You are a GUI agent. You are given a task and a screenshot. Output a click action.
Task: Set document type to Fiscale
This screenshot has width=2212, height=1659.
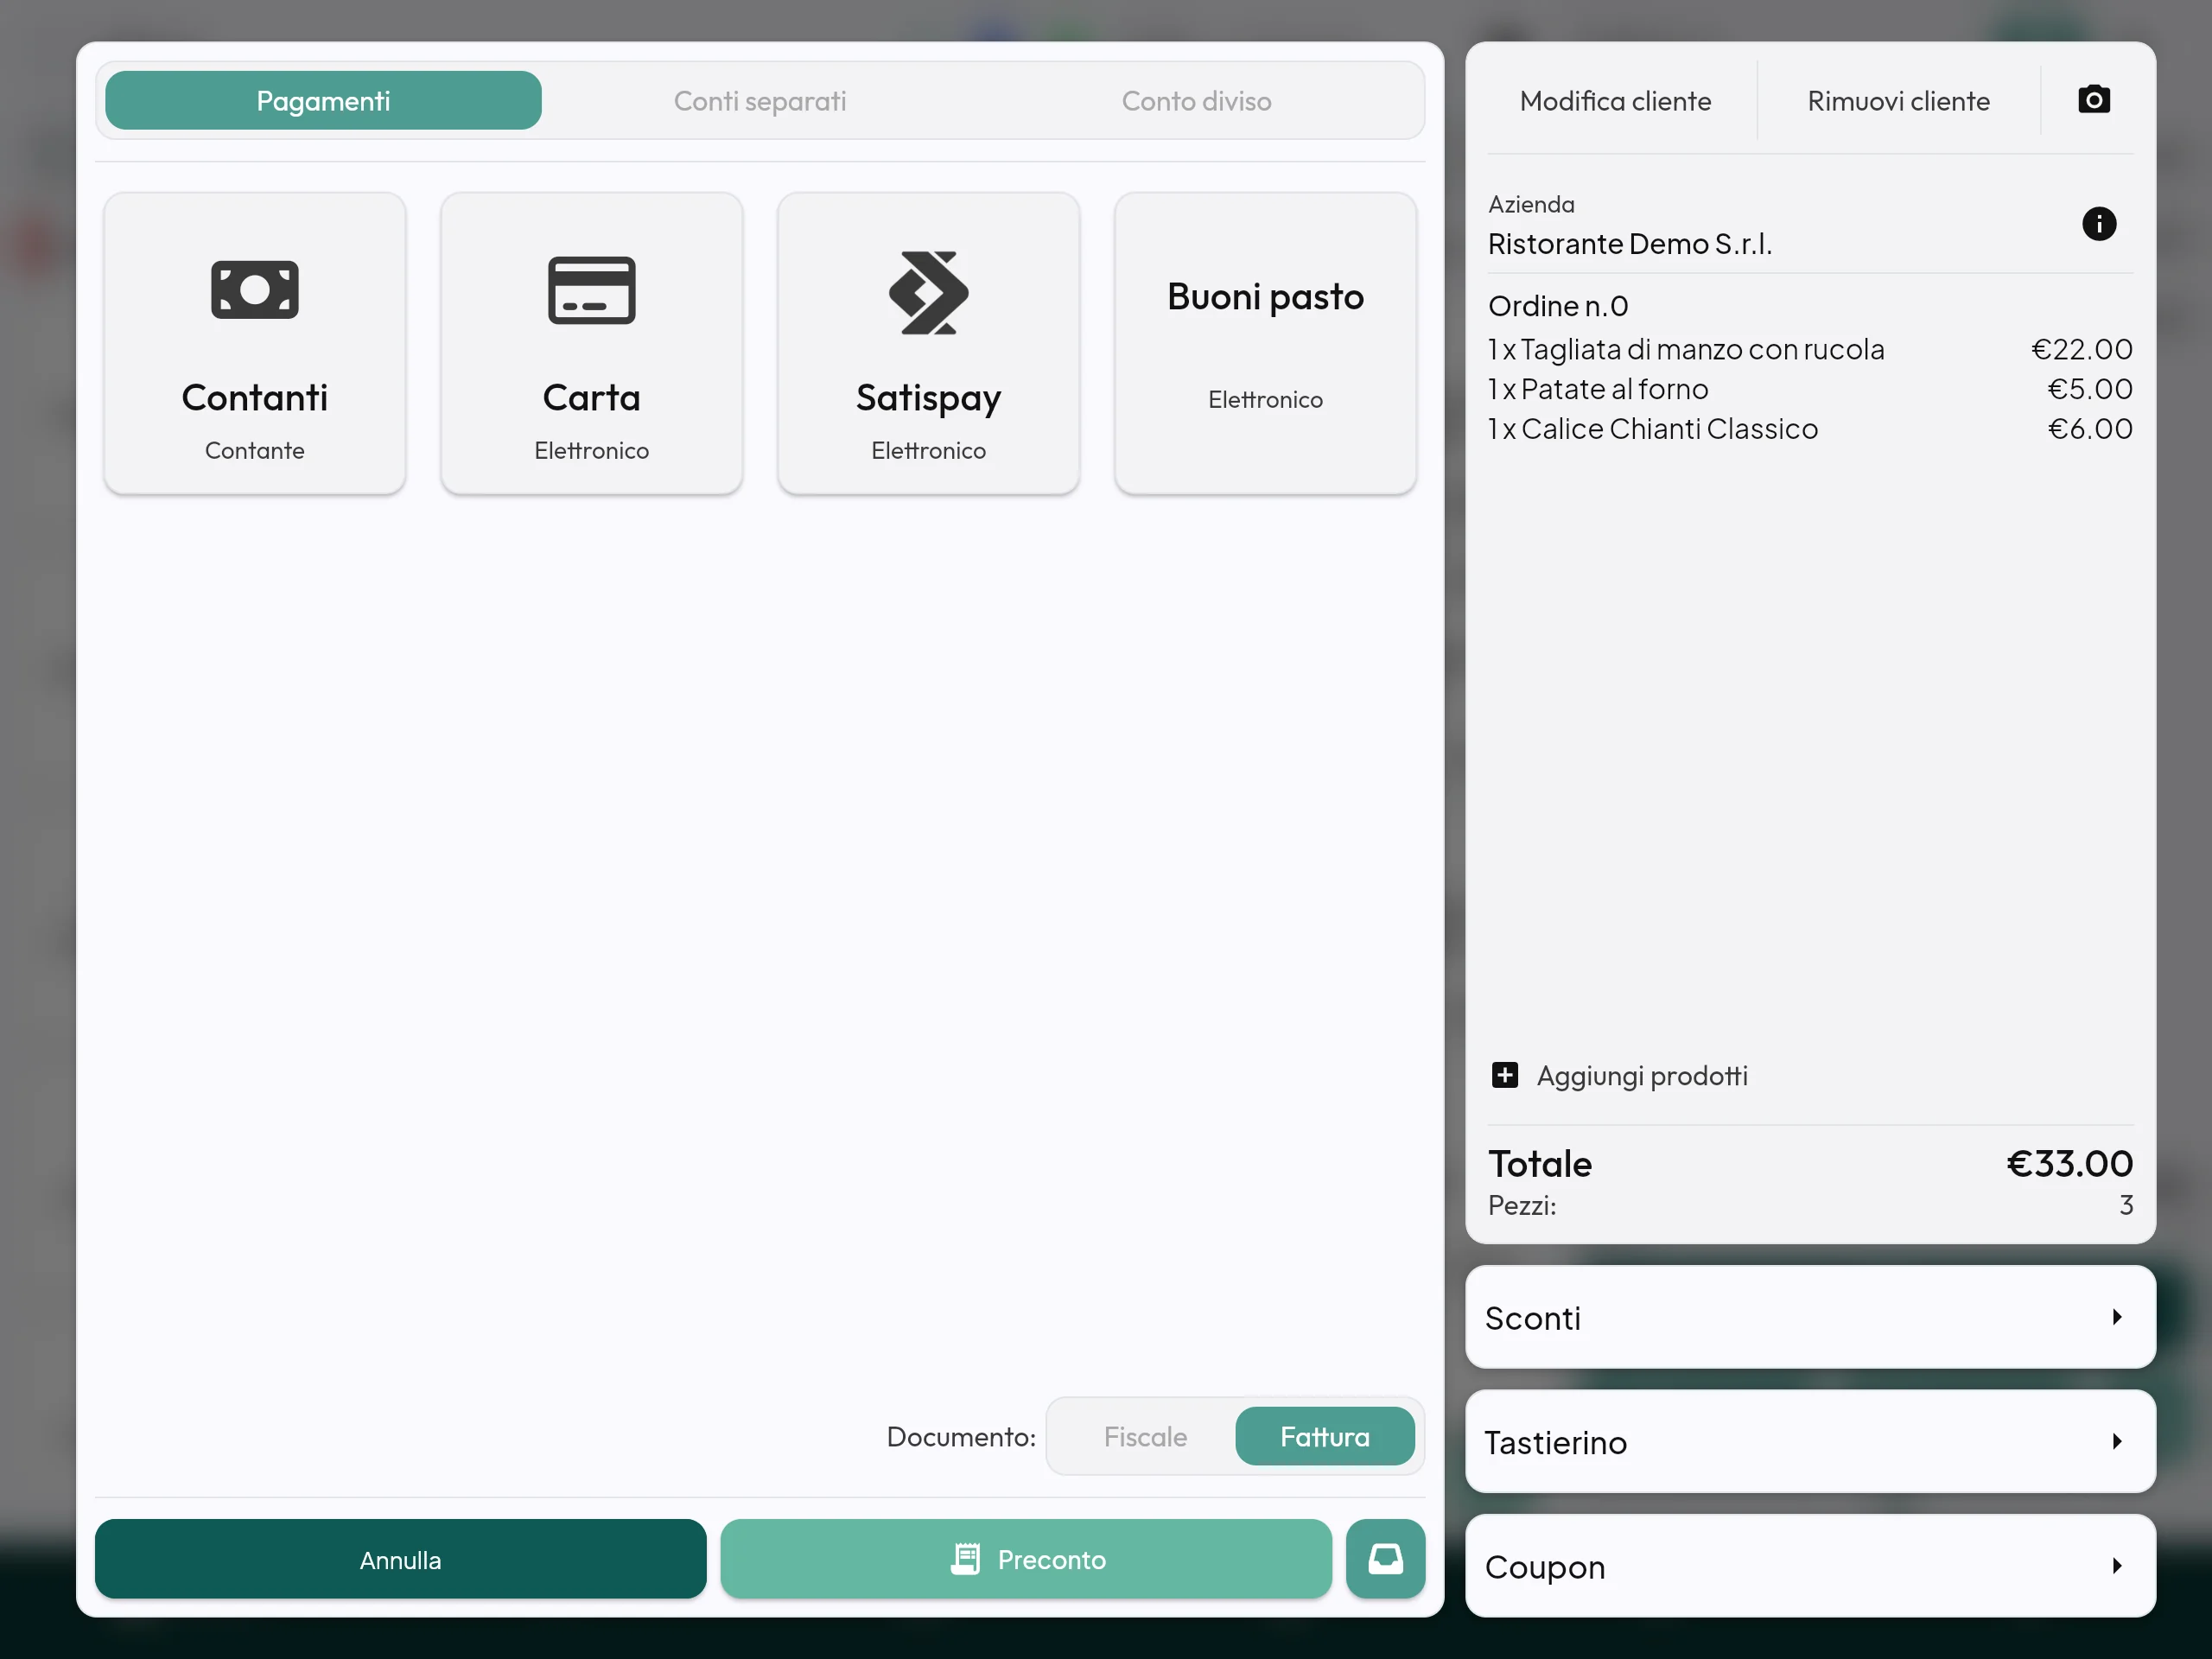(1145, 1436)
